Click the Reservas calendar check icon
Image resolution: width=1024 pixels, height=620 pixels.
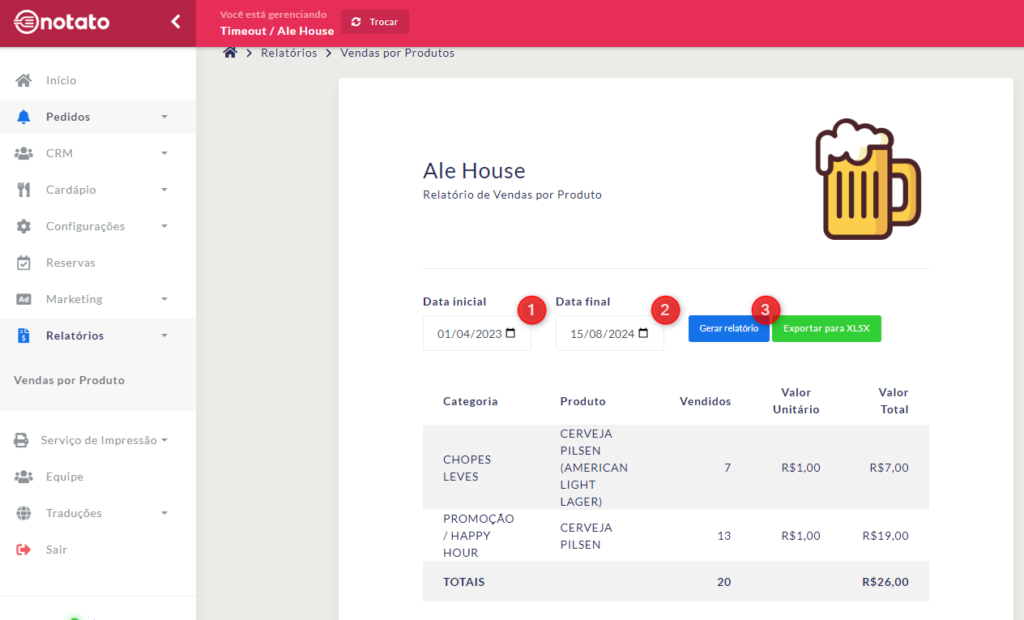coord(24,263)
